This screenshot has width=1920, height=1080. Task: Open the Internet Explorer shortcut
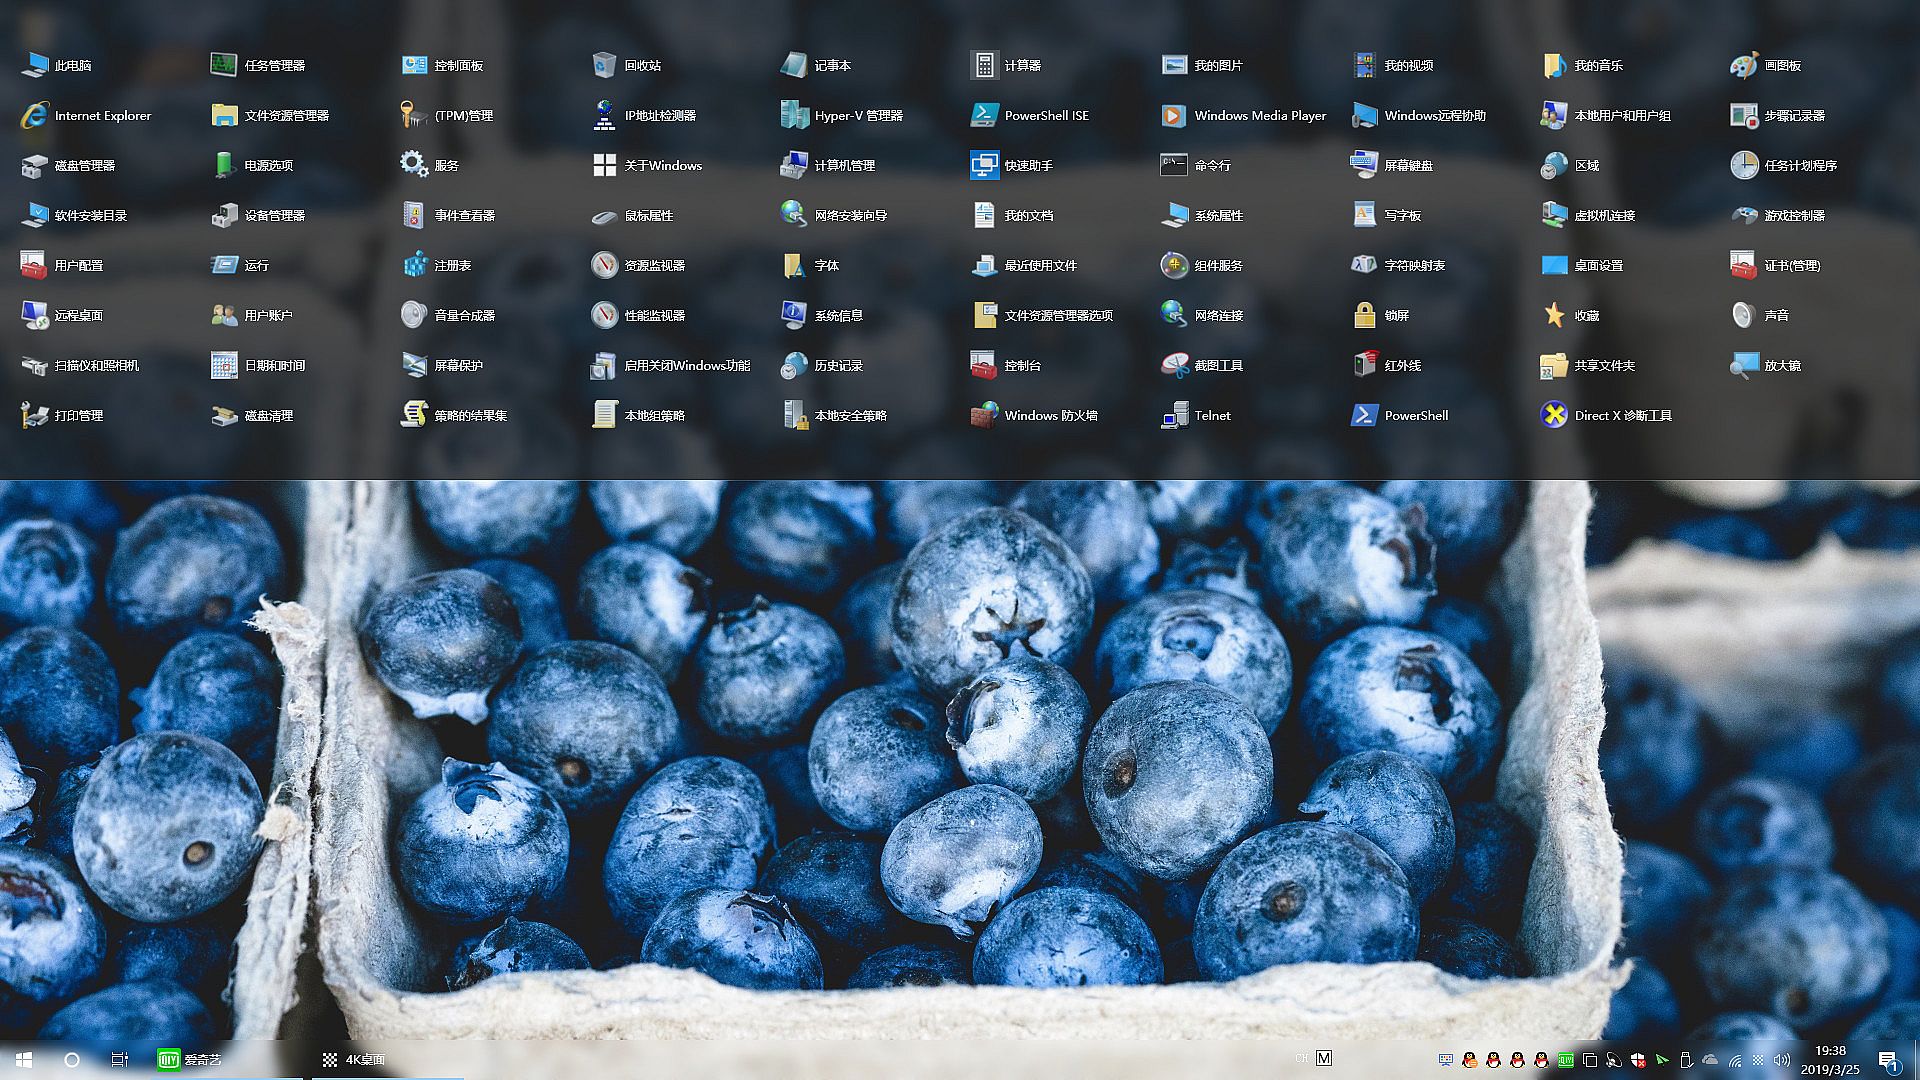point(35,115)
